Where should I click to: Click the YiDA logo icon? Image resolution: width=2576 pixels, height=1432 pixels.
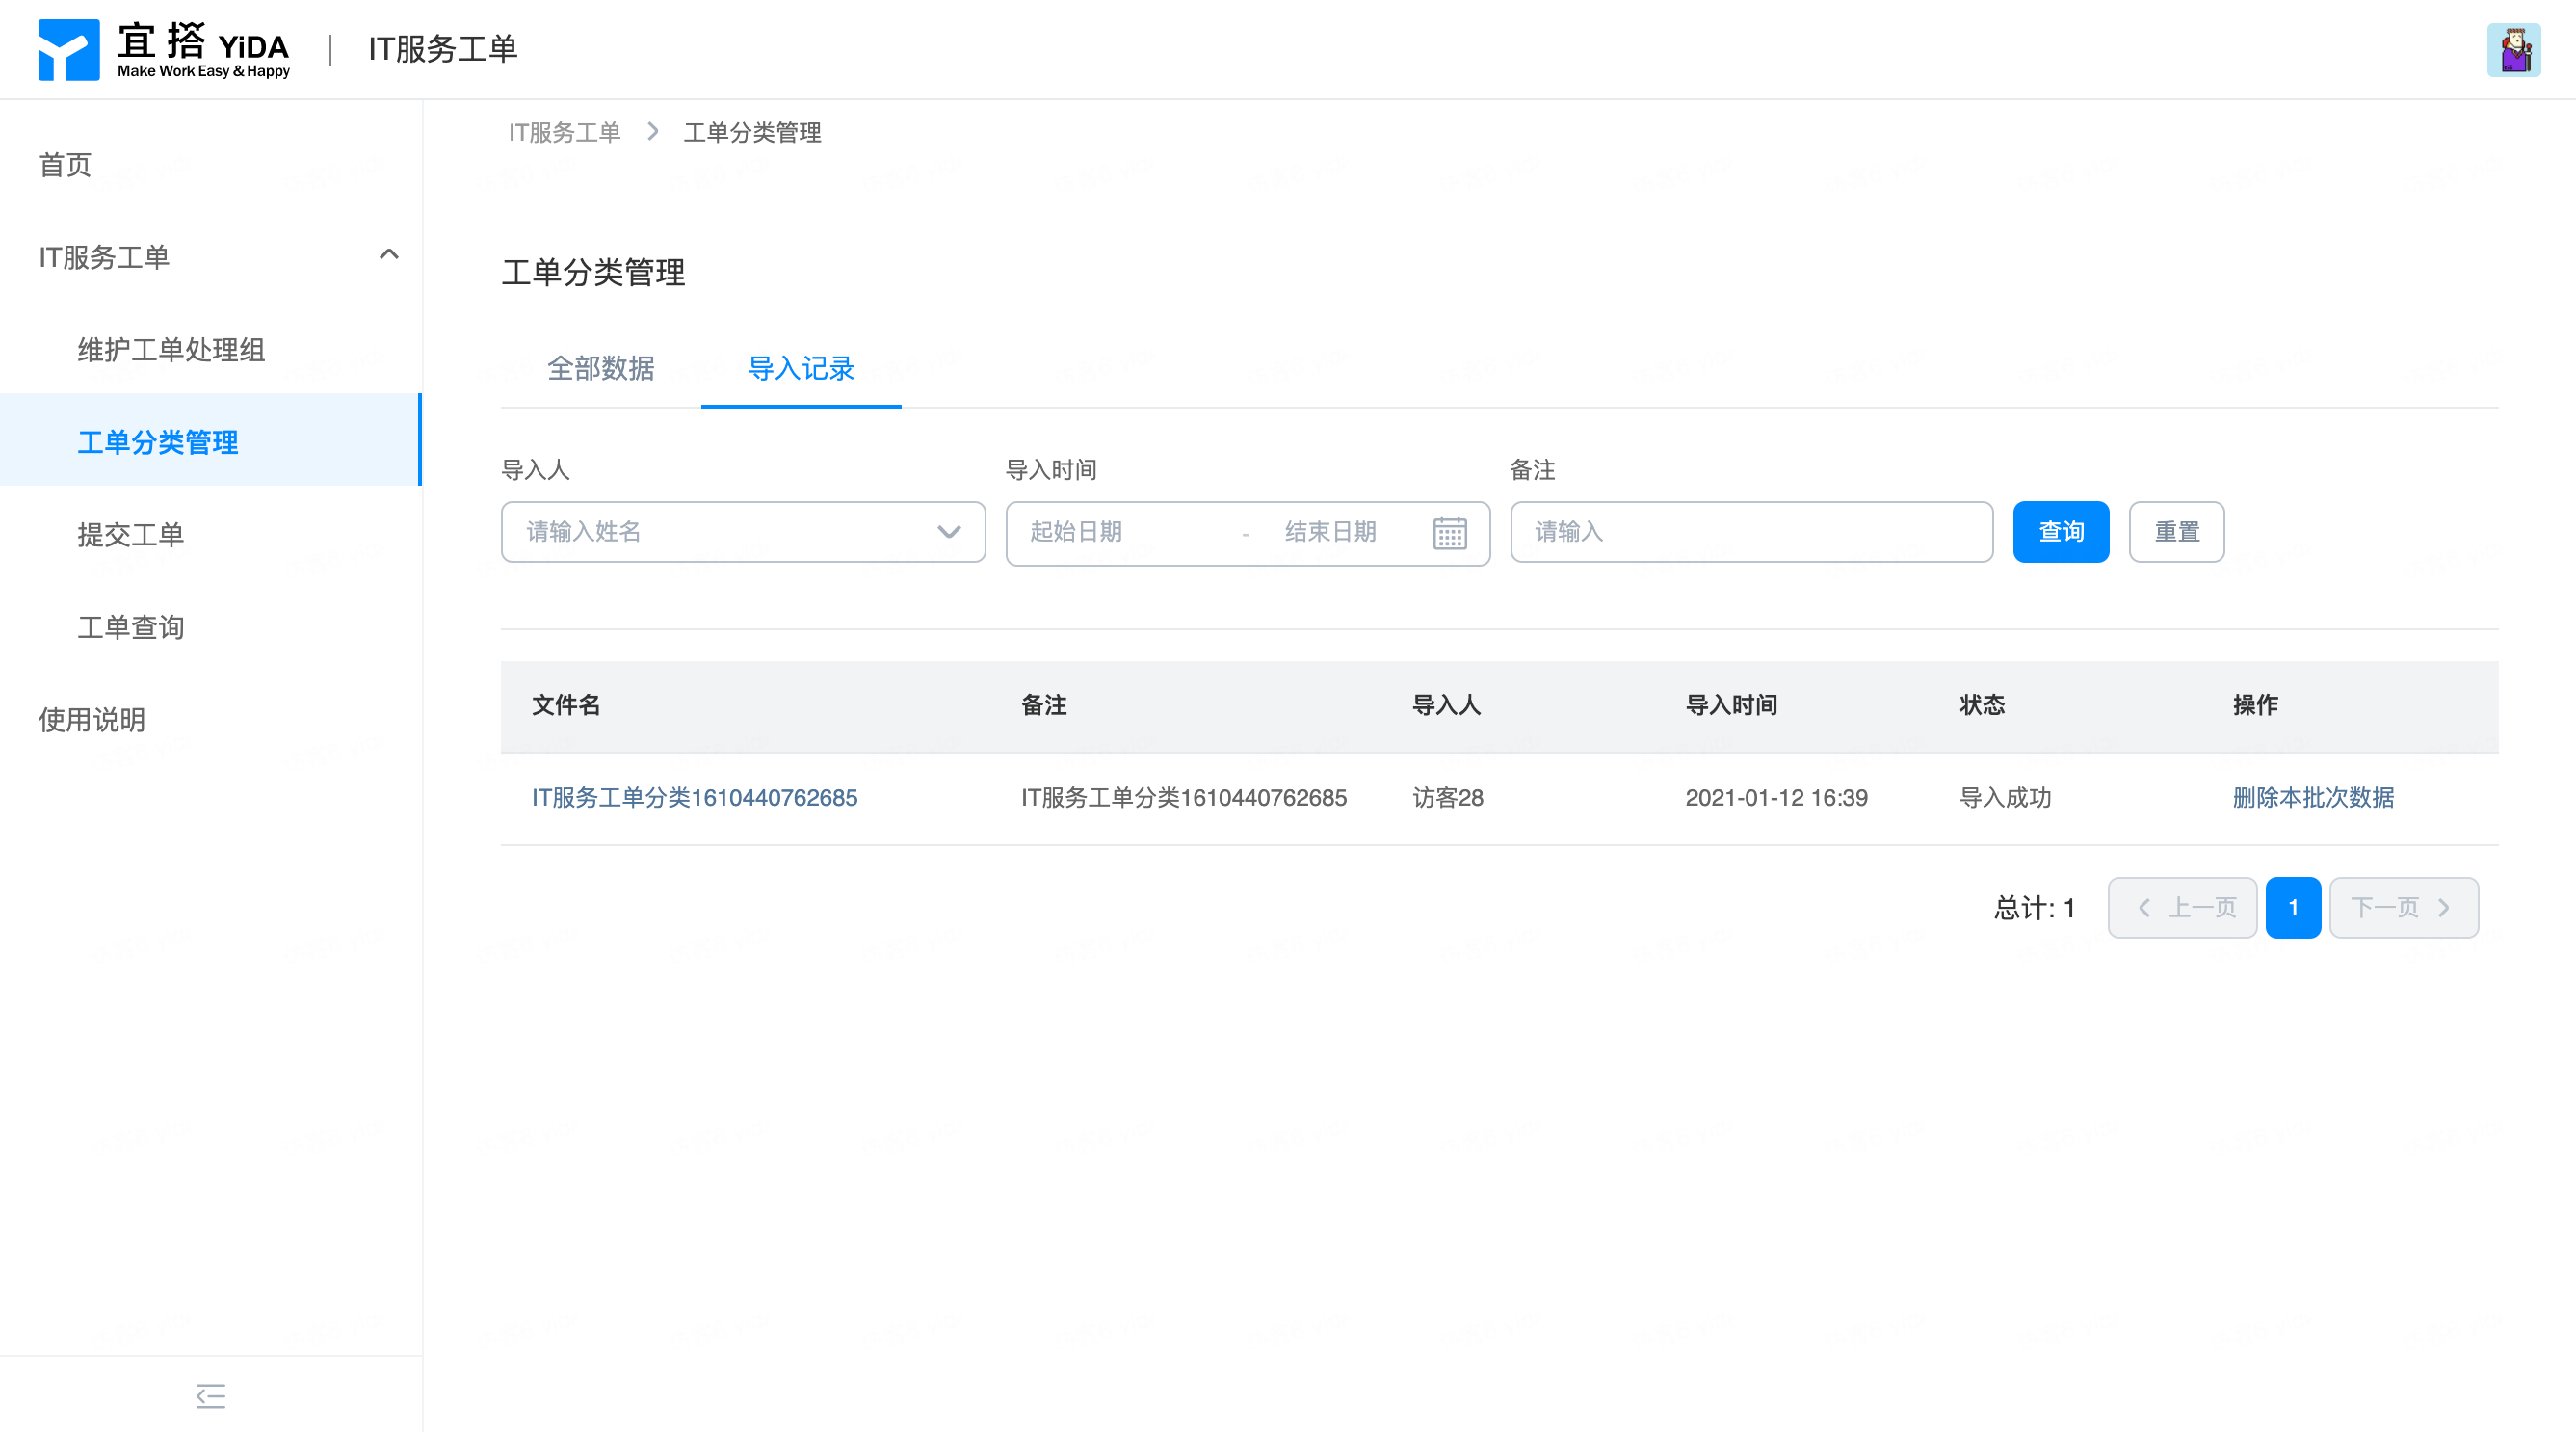coord(68,49)
